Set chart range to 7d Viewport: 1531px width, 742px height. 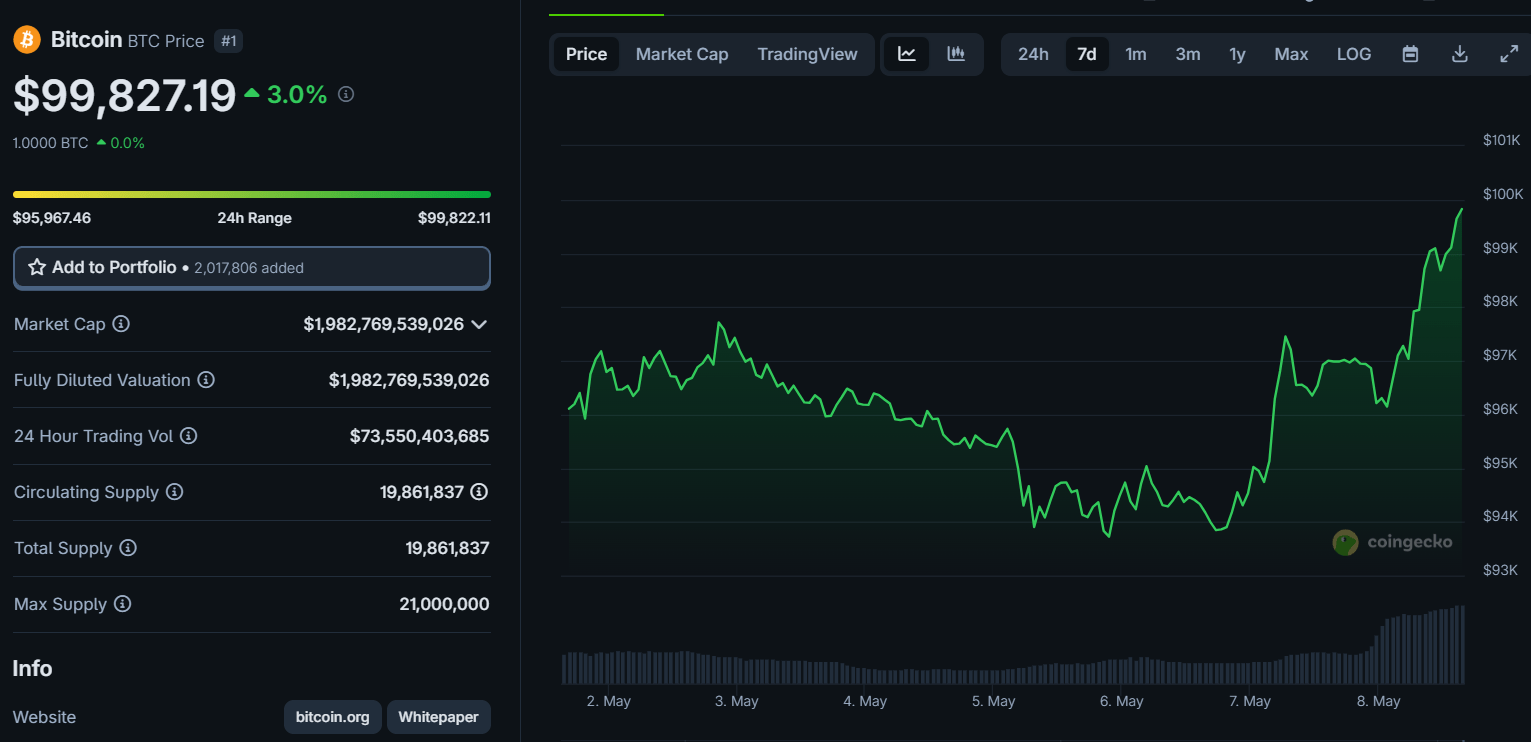(x=1087, y=54)
